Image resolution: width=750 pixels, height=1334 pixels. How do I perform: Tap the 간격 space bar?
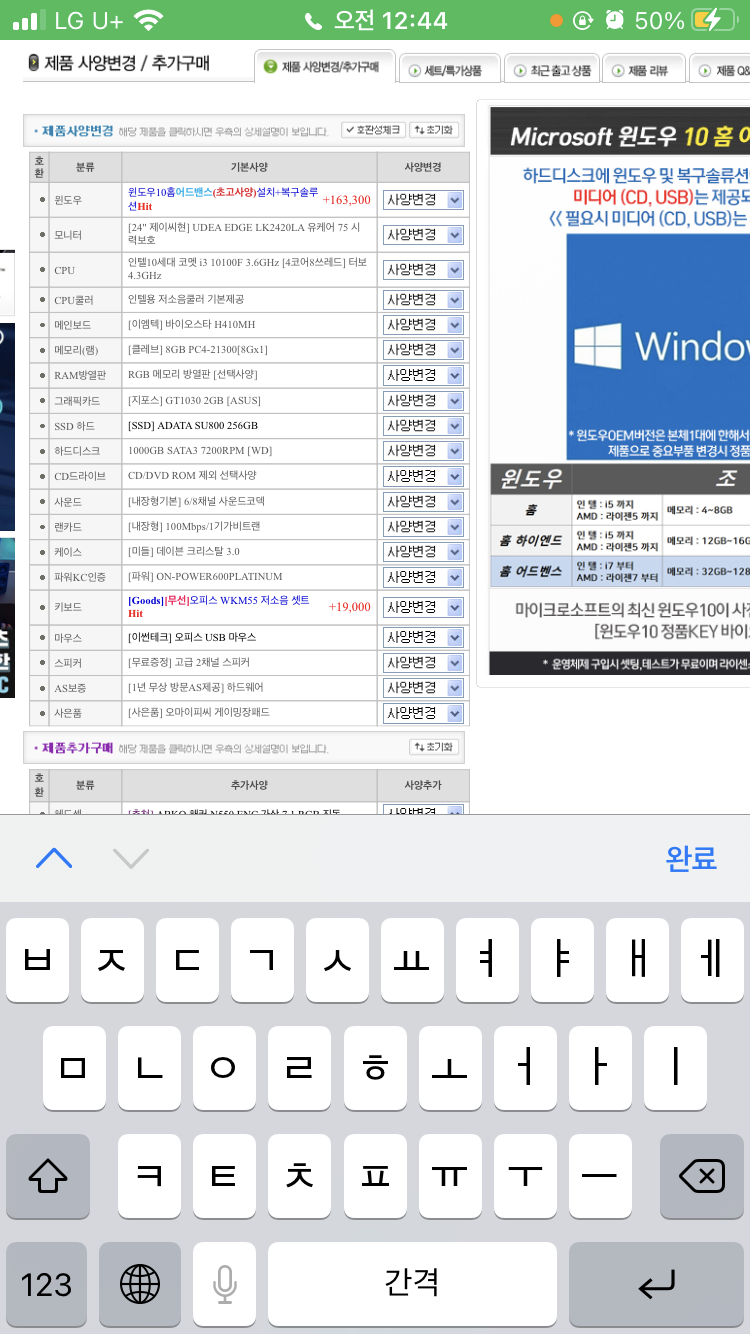(x=412, y=1283)
